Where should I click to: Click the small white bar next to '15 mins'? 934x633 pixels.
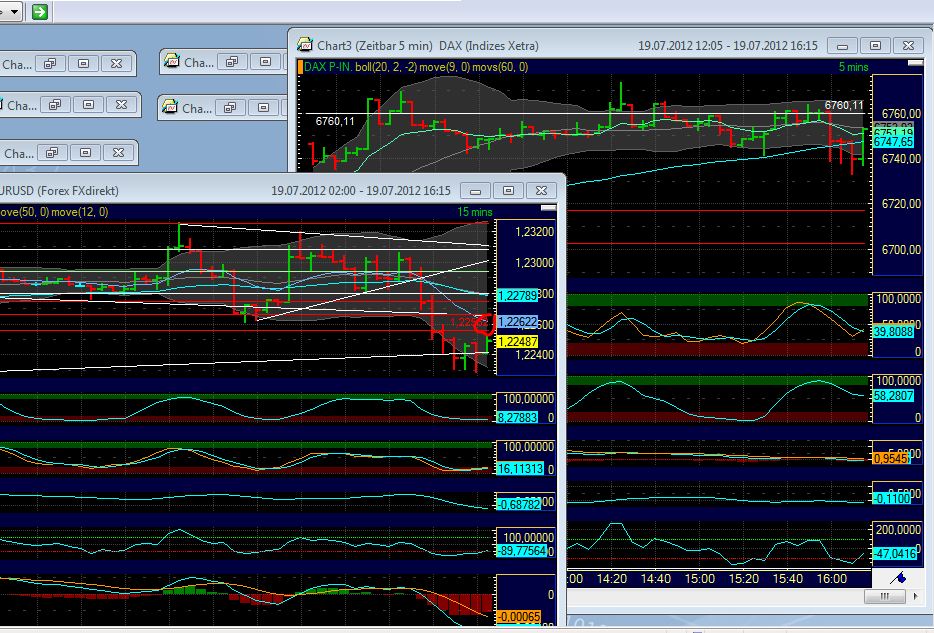[x=548, y=207]
